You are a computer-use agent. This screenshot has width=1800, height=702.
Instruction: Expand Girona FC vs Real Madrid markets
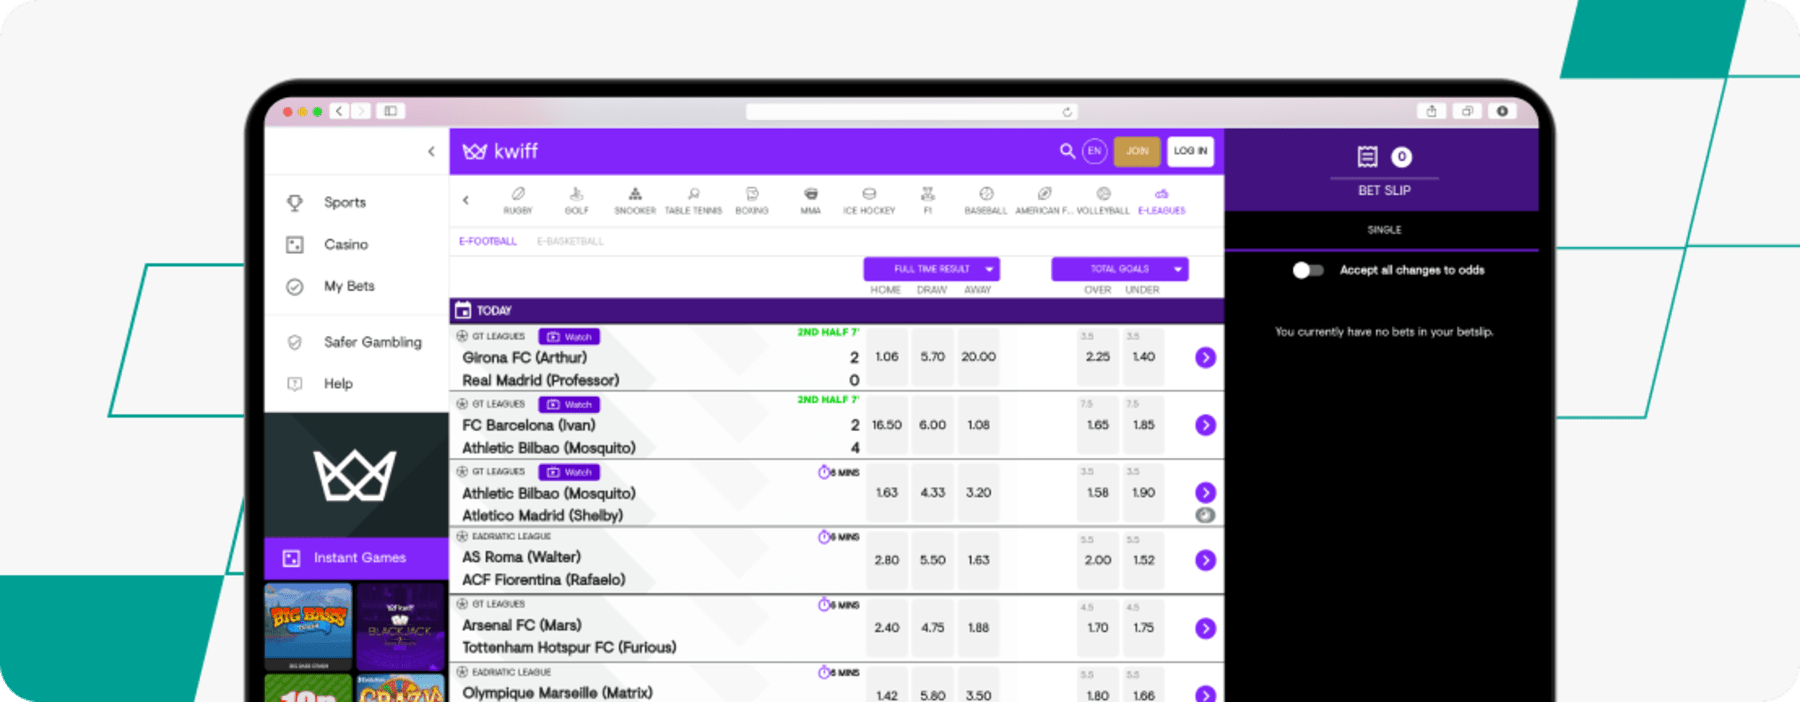pos(1206,357)
